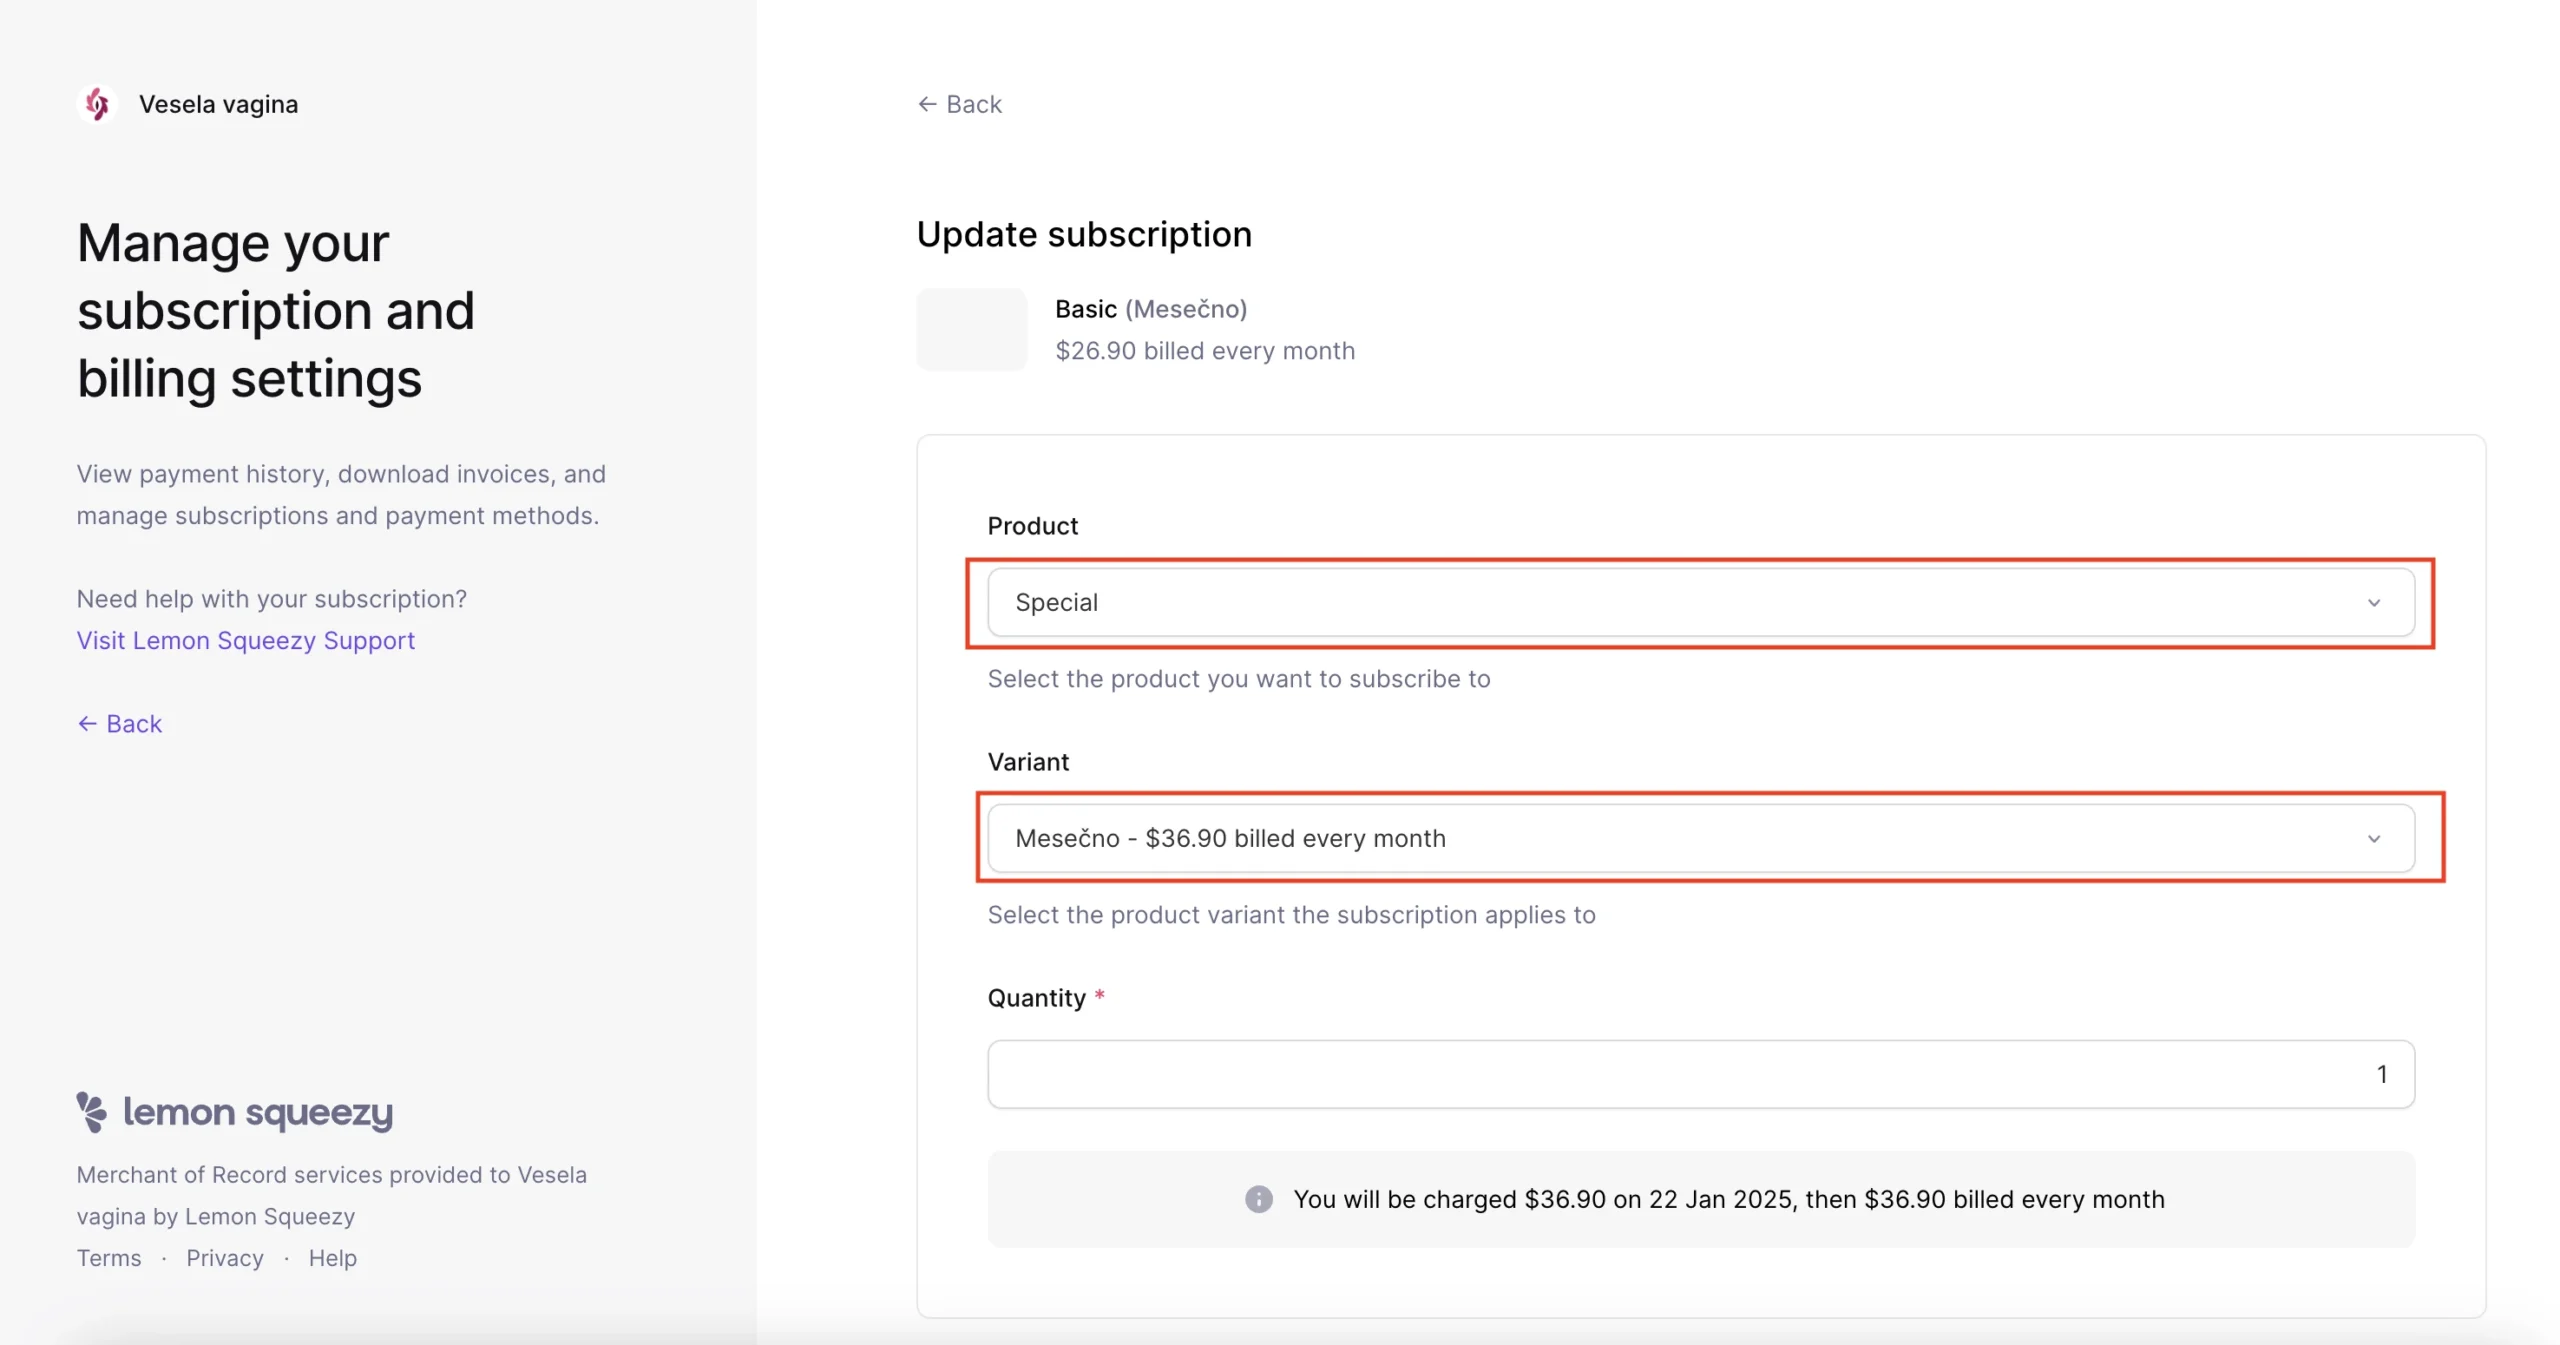
Task: Click the info icon in charge notice
Action: (1258, 1199)
